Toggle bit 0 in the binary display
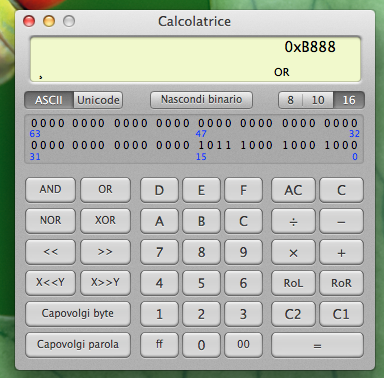This screenshot has height=378, width=384. tap(354, 145)
